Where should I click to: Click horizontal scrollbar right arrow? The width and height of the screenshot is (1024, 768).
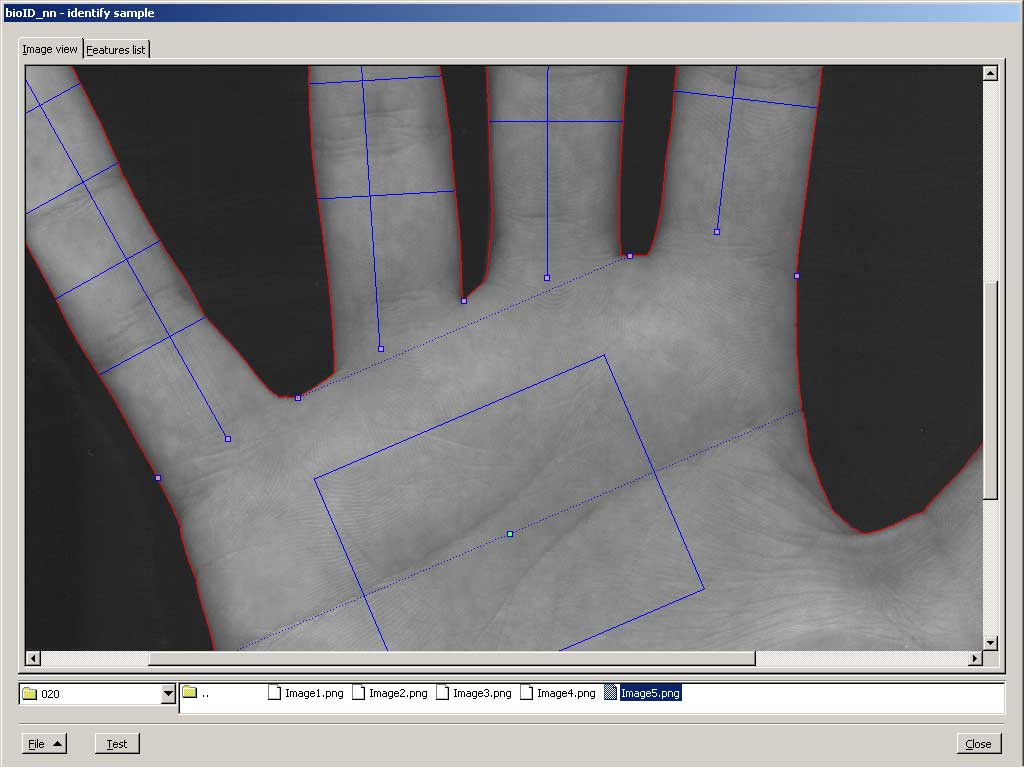(975, 658)
